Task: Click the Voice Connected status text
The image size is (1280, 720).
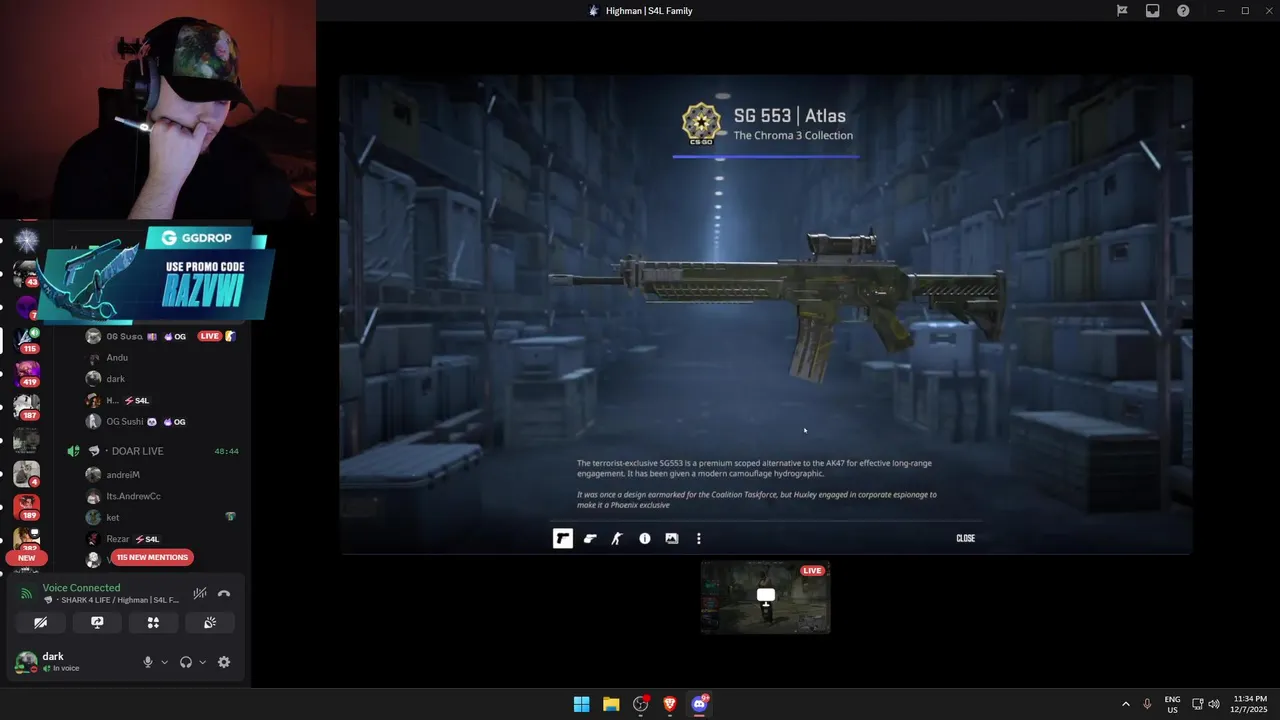Action: pos(81,588)
